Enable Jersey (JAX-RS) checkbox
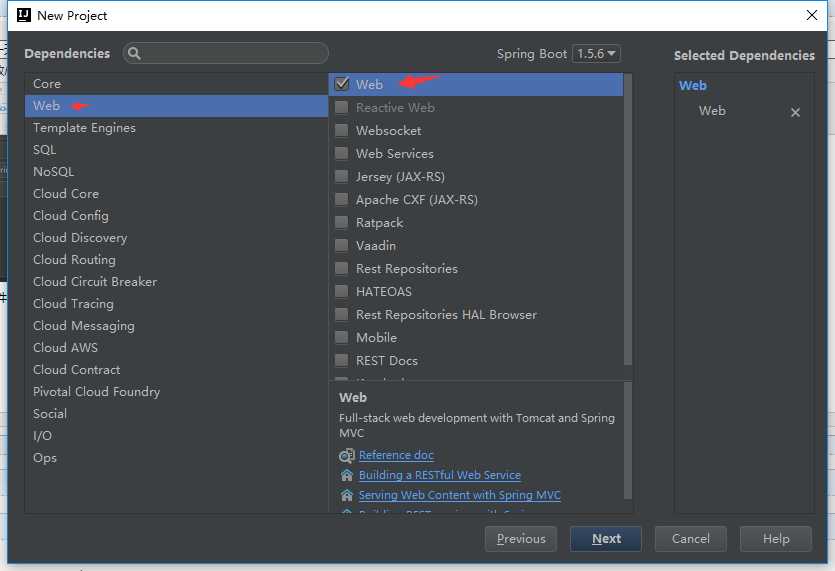 (x=341, y=176)
